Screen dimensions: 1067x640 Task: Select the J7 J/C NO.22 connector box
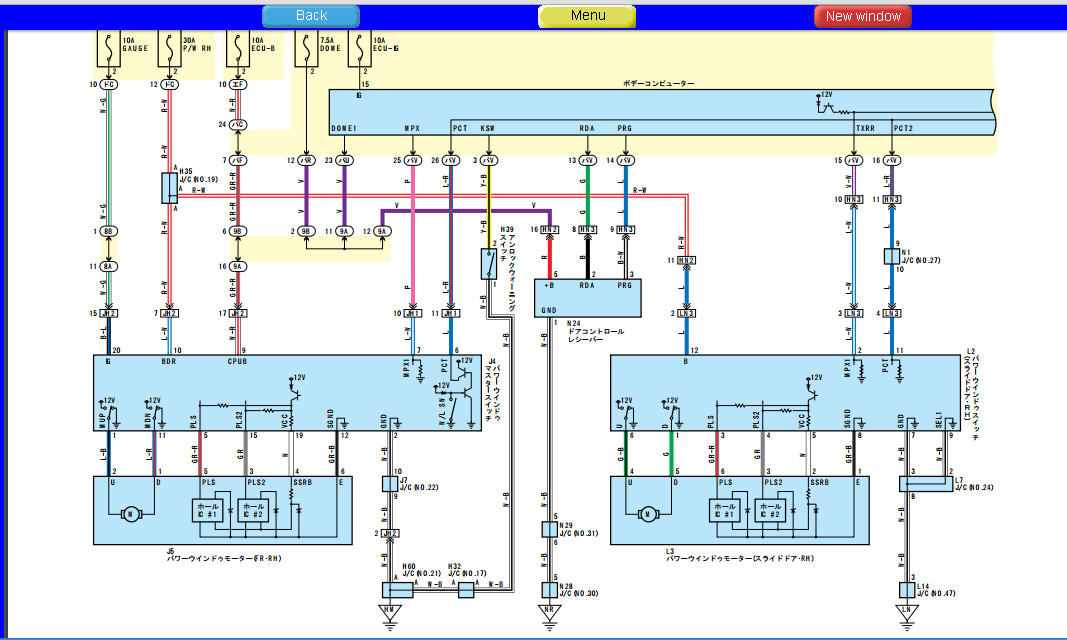pyautogui.click(x=390, y=484)
